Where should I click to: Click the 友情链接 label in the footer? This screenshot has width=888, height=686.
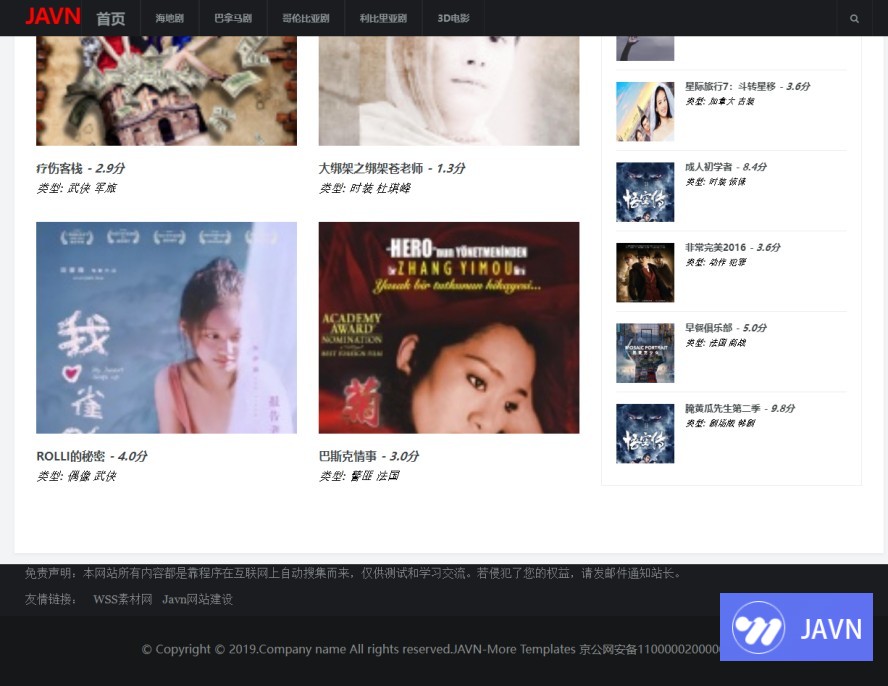pyautogui.click(x=51, y=599)
